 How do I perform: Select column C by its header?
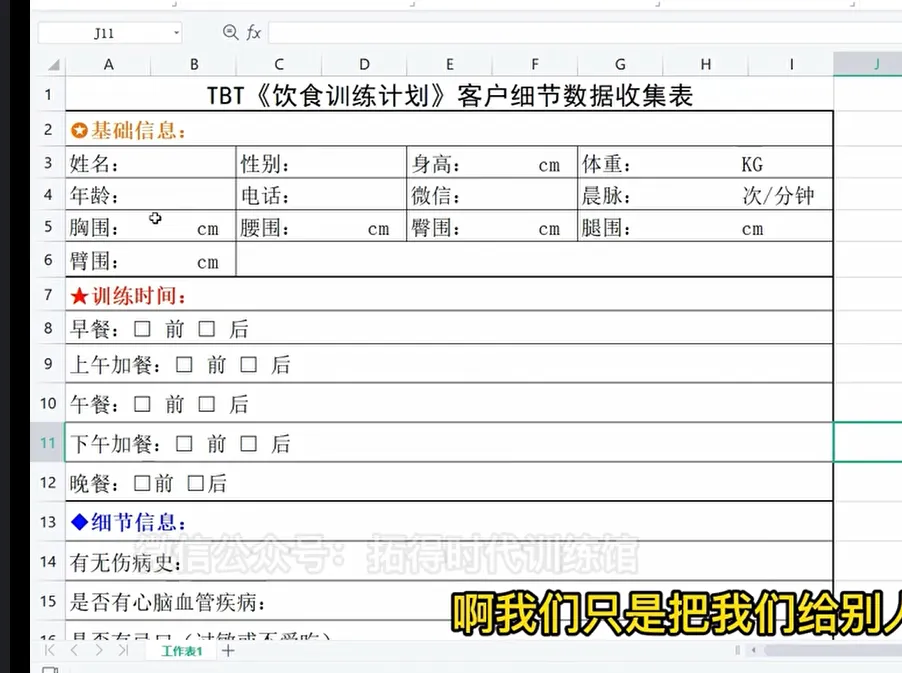click(x=279, y=64)
